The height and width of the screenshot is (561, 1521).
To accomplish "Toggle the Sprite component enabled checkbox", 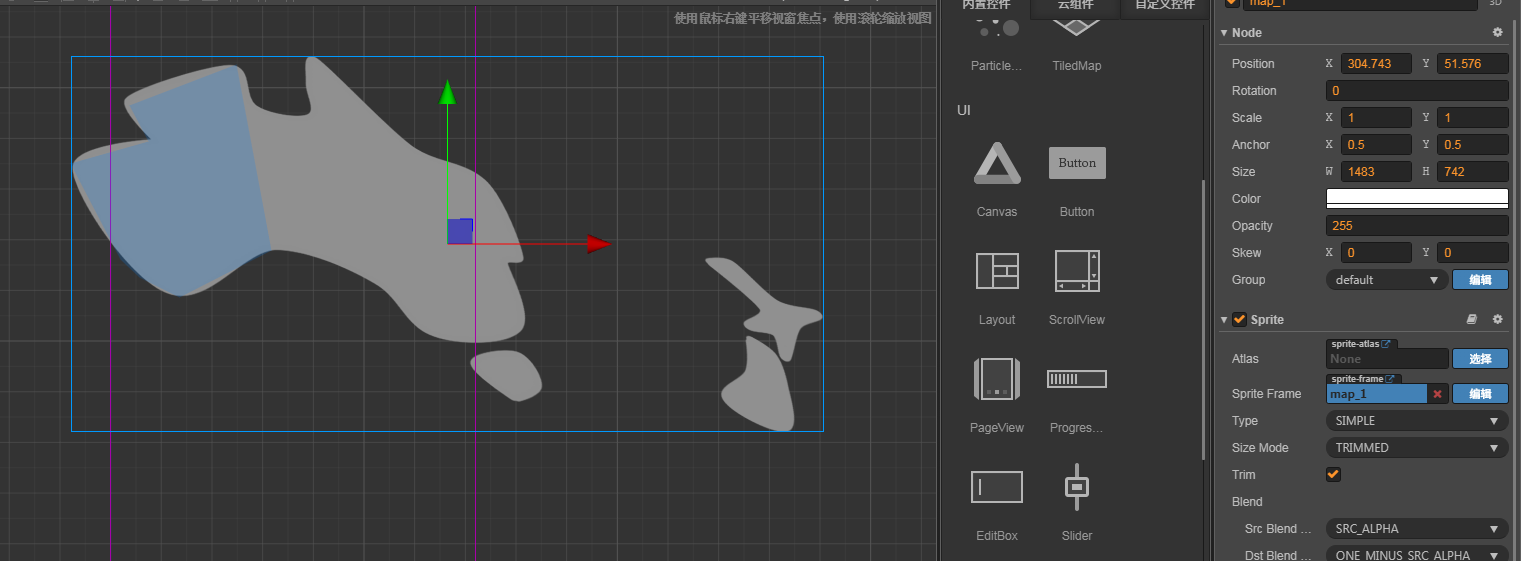I will pos(1240,319).
